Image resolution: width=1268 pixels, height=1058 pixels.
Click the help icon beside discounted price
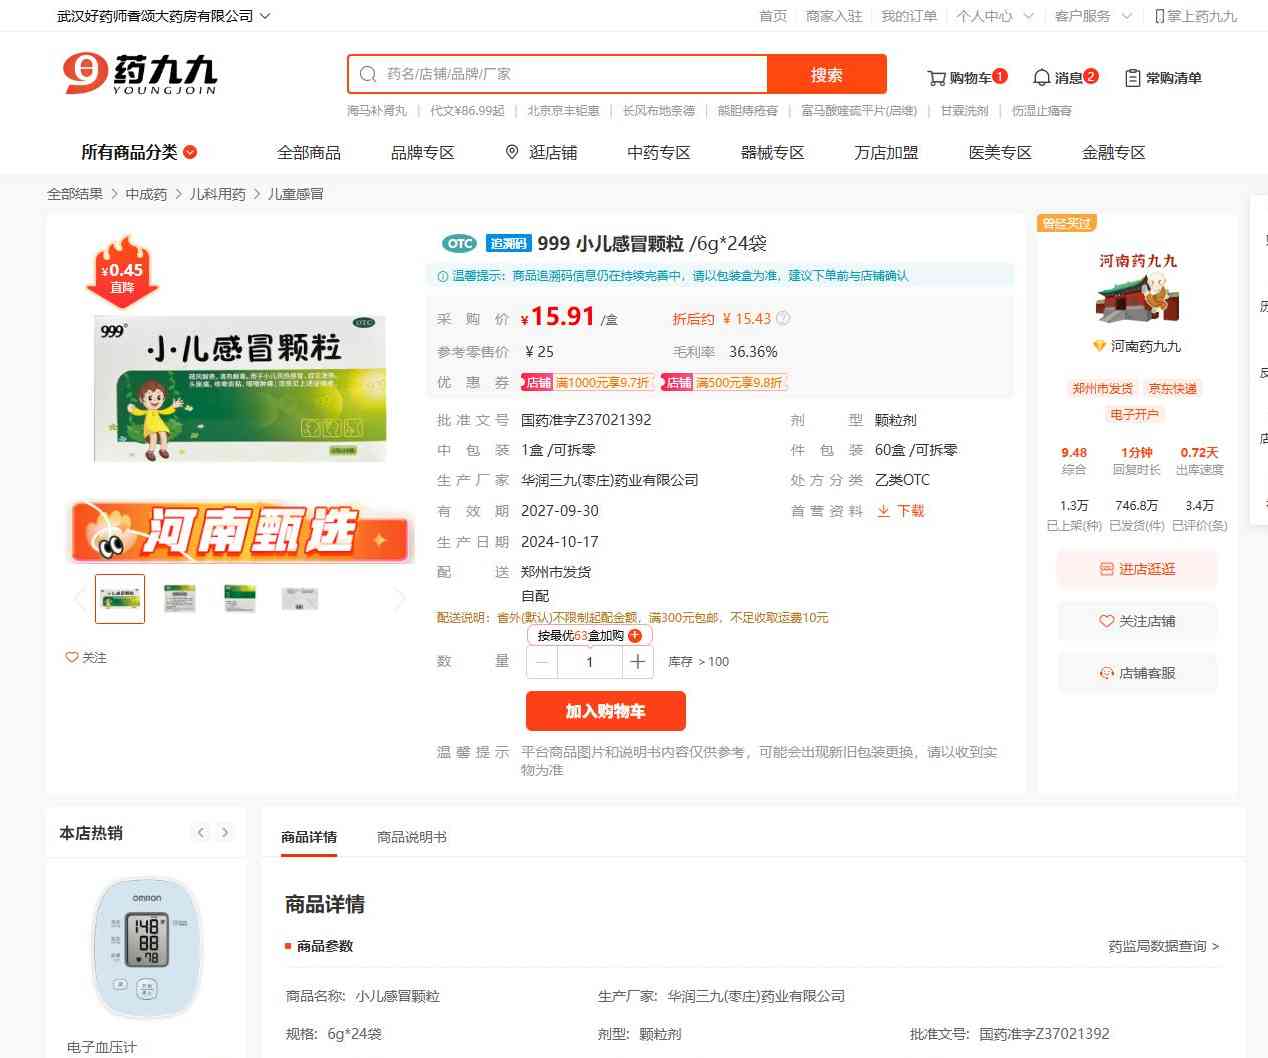point(783,319)
